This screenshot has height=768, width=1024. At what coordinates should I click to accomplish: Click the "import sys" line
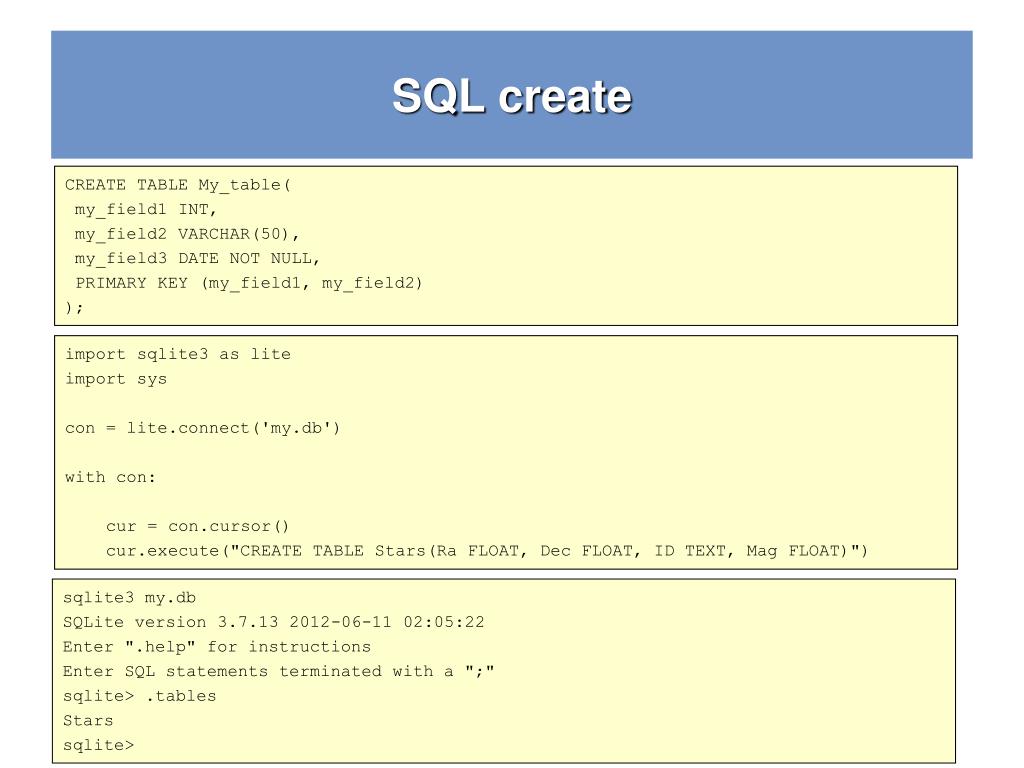click(x=116, y=379)
